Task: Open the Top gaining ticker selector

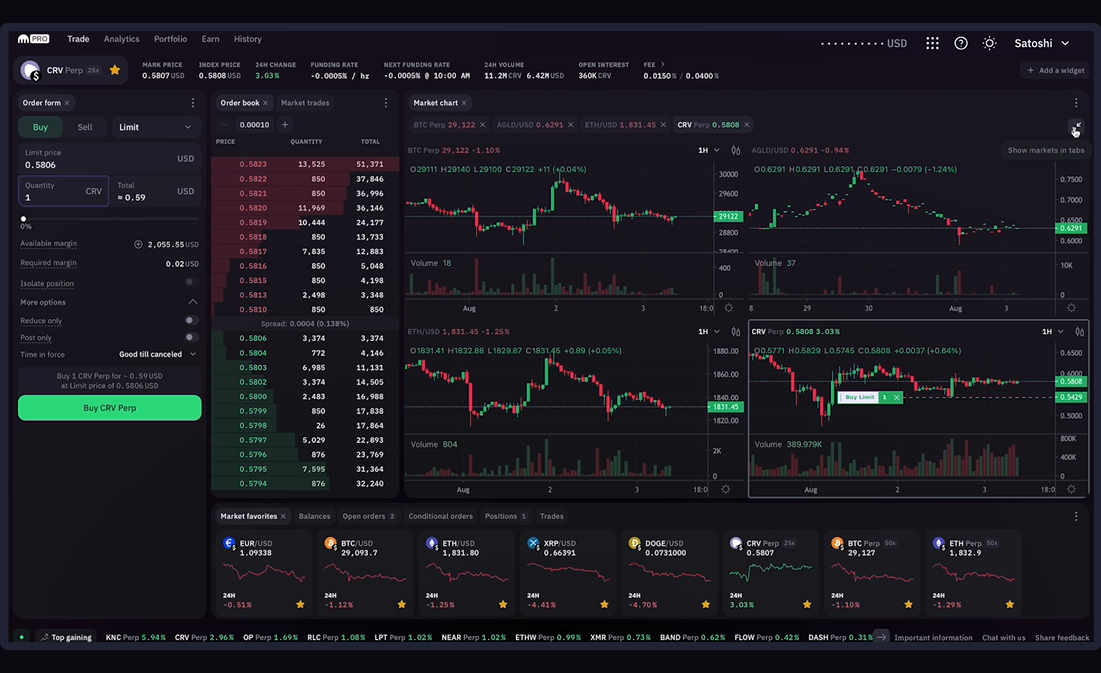Action: click(x=66, y=637)
